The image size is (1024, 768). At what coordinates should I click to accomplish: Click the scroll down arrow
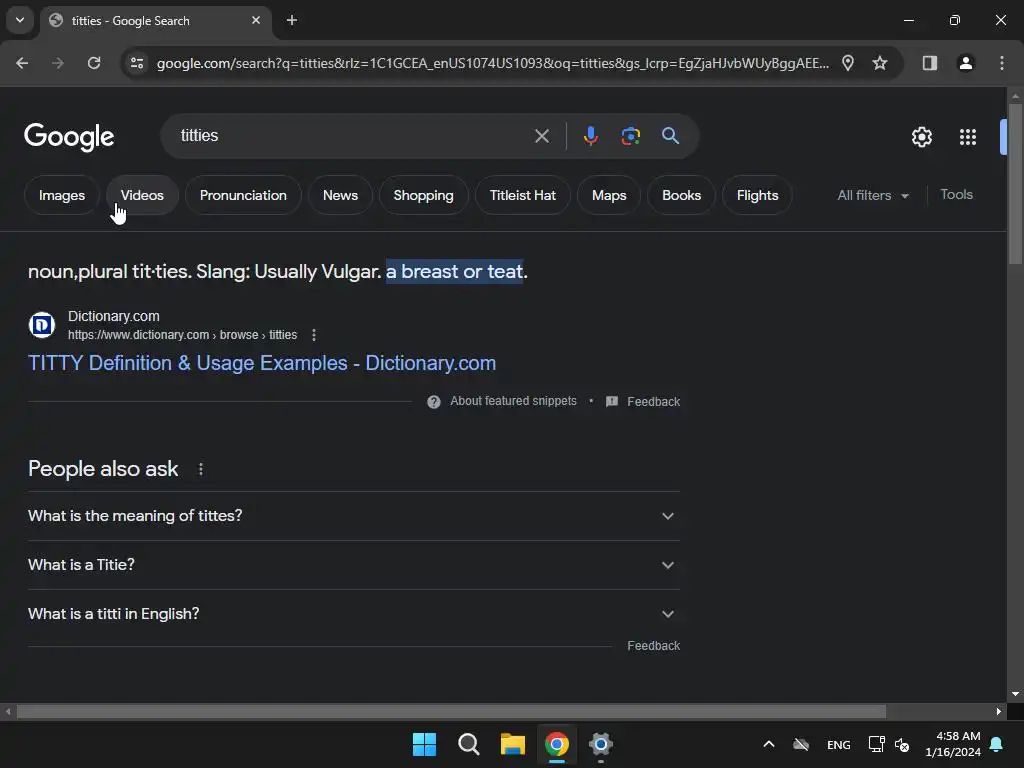click(1015, 694)
